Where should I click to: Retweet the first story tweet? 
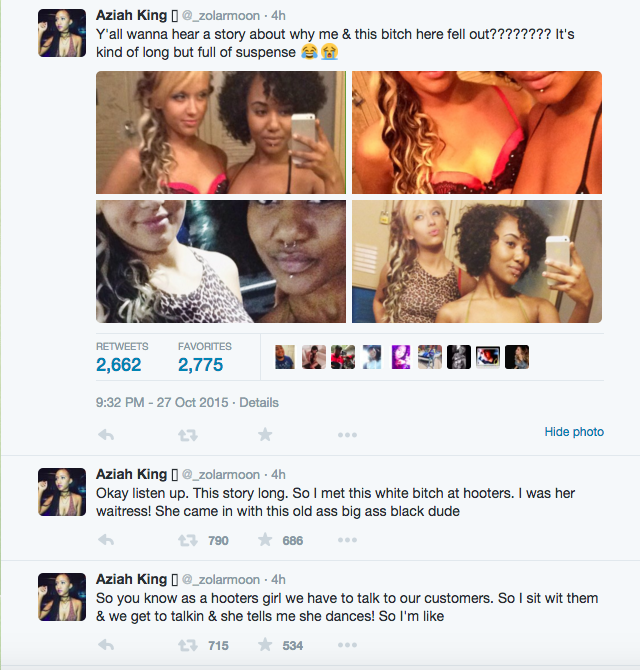click(x=186, y=434)
